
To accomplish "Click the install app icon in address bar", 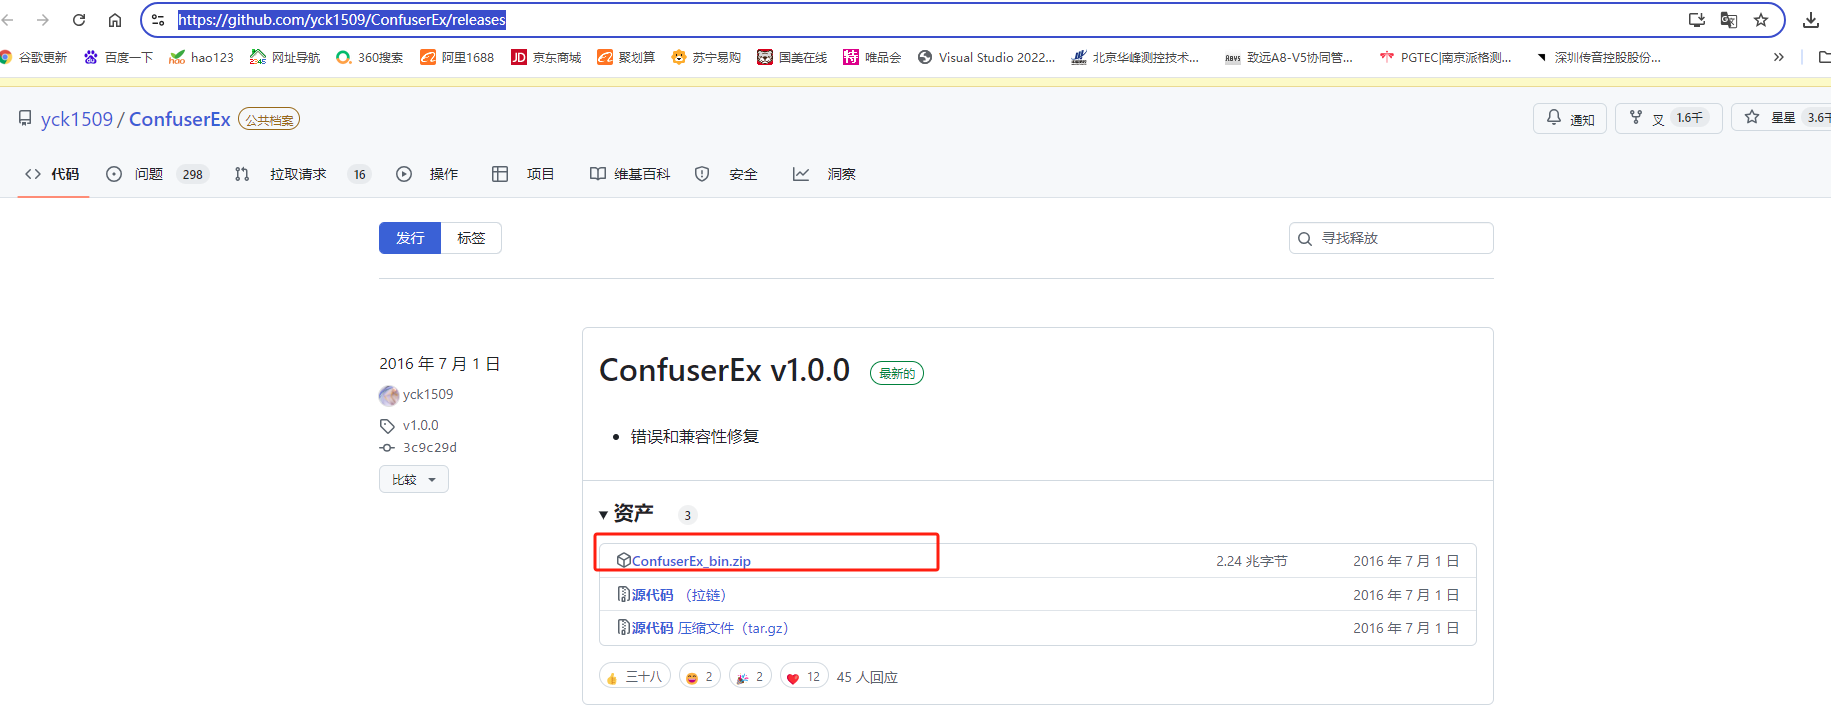I will 1697,20.
